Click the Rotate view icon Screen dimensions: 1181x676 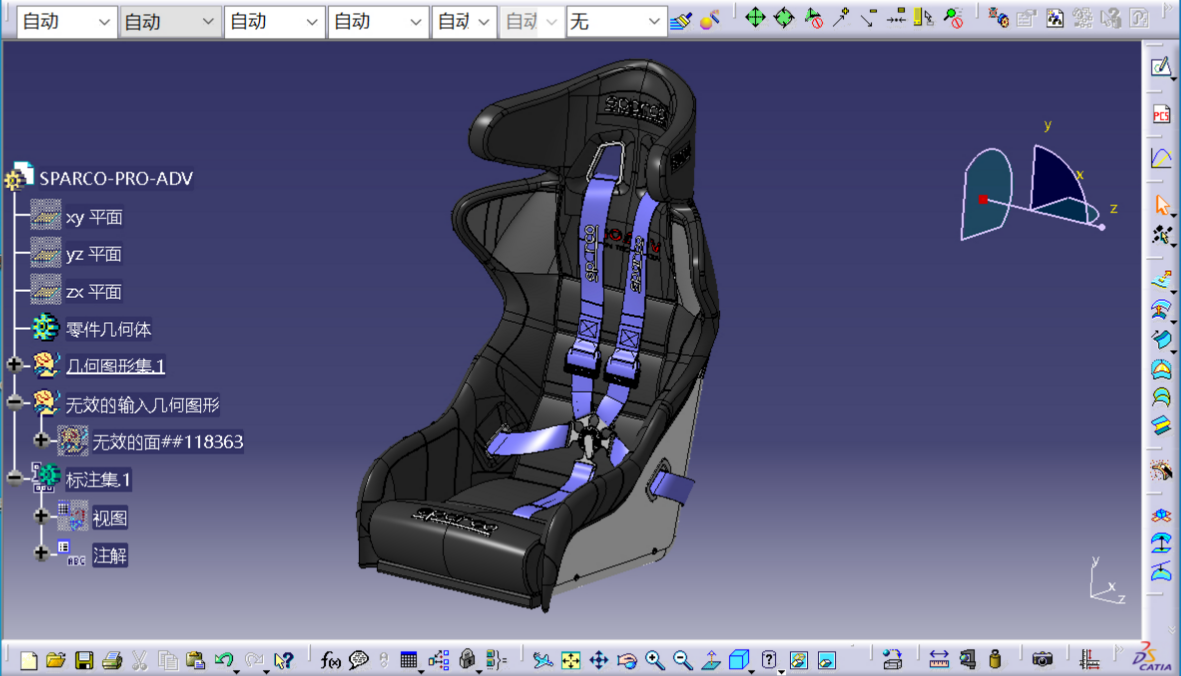[627, 660]
